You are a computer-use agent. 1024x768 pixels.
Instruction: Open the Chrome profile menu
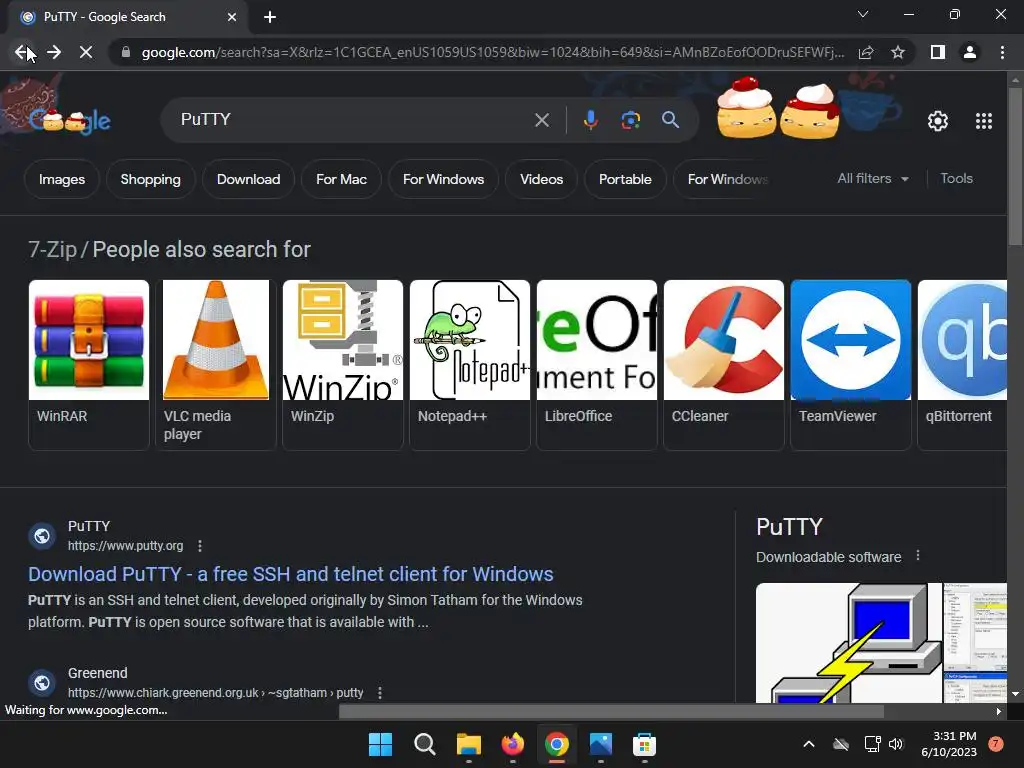[970, 52]
